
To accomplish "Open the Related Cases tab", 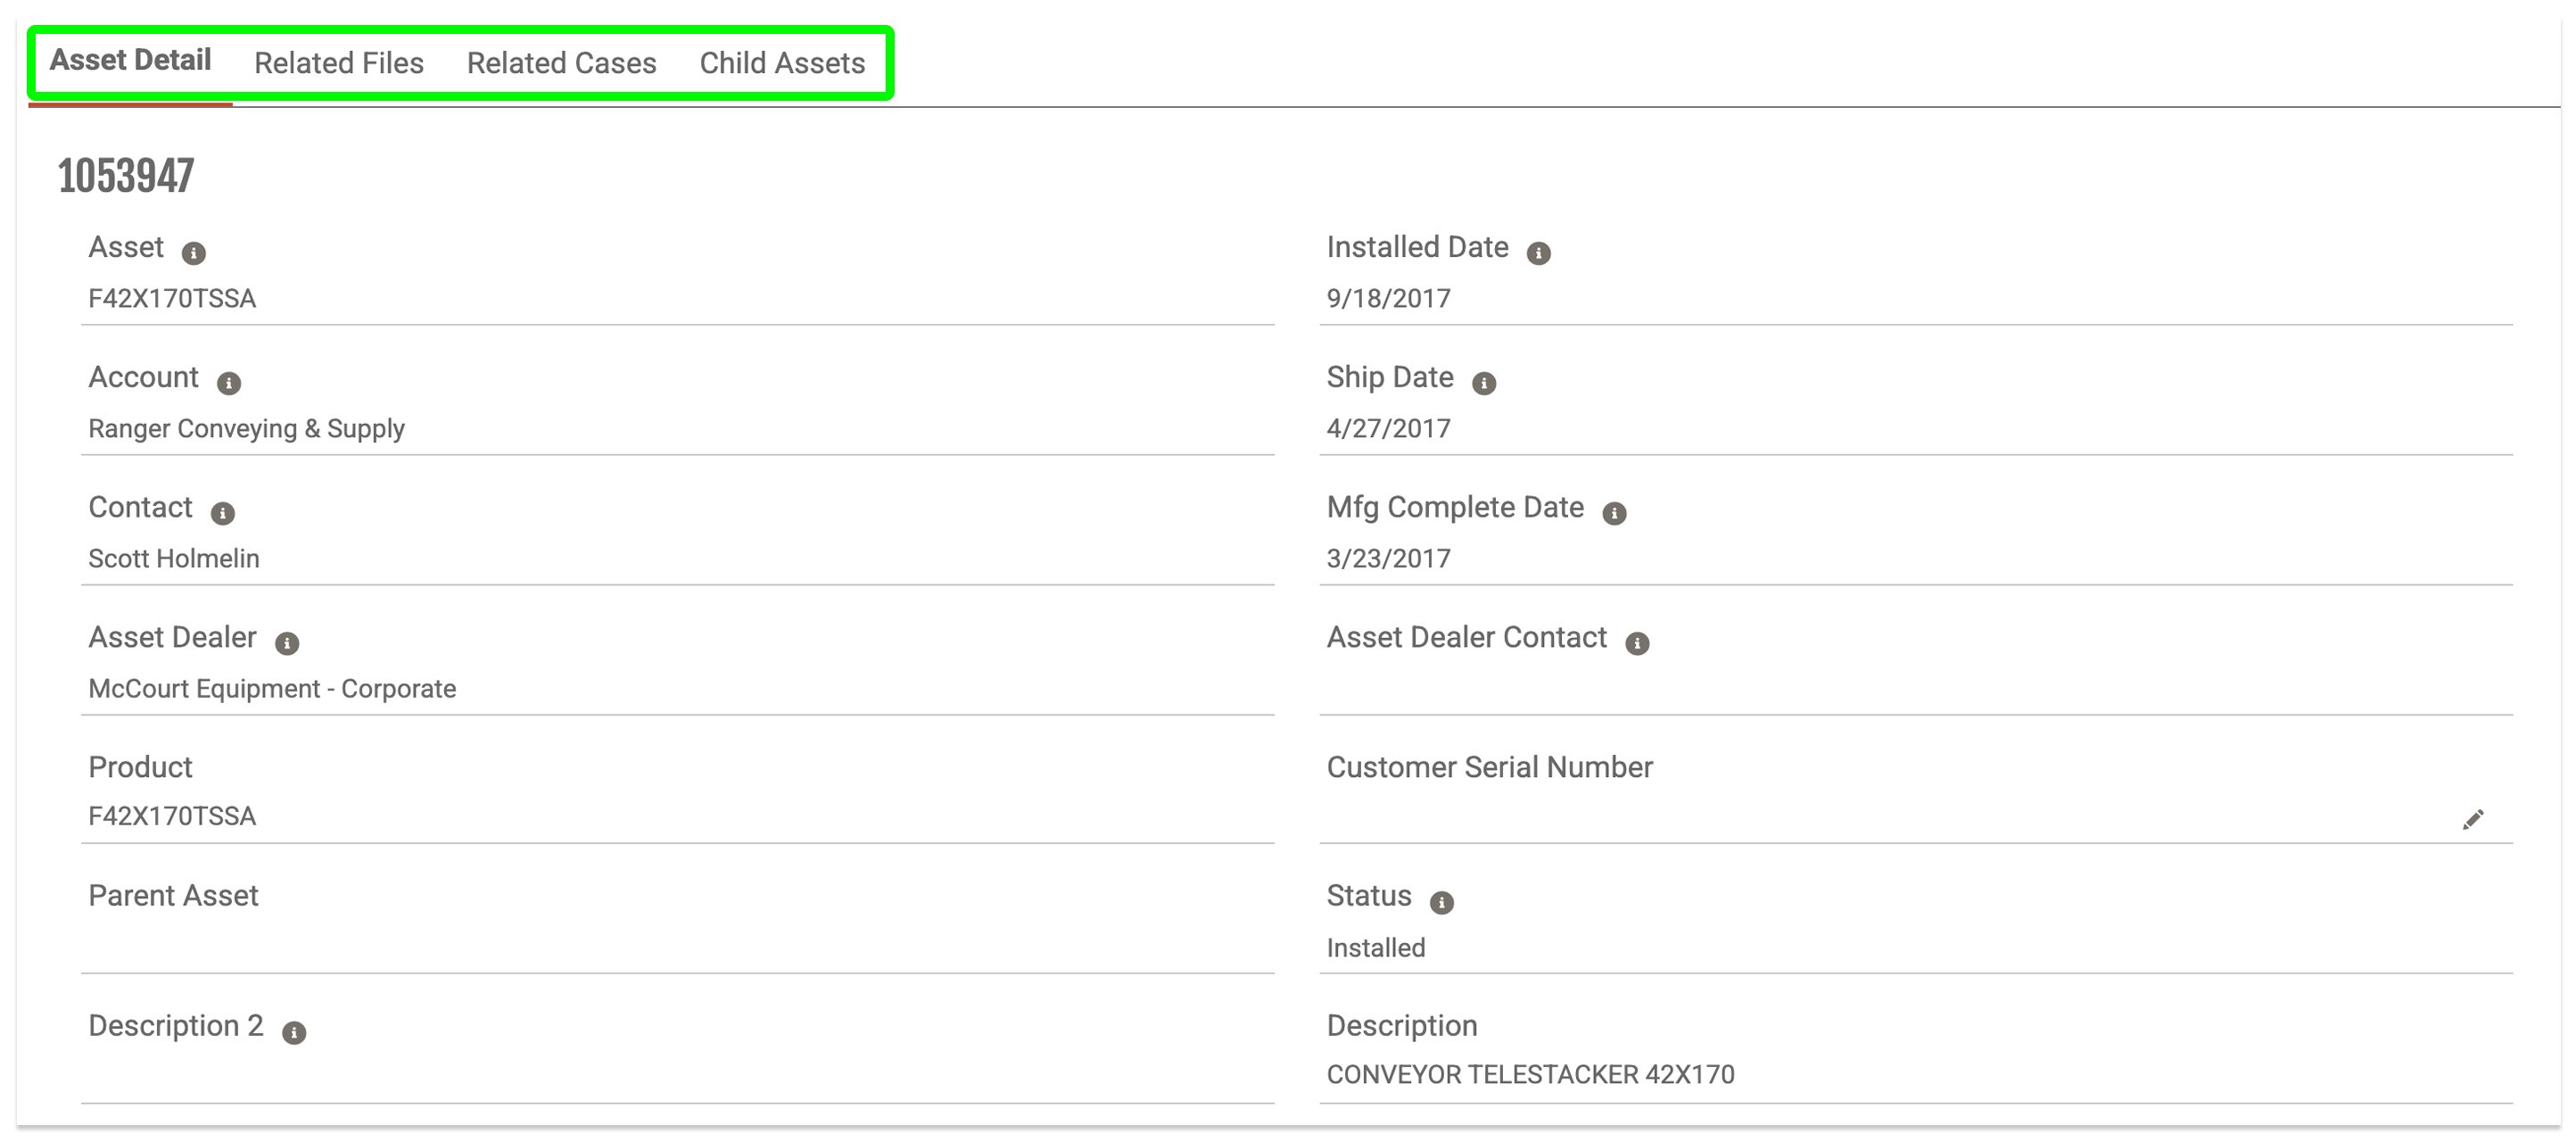I will point(561,63).
